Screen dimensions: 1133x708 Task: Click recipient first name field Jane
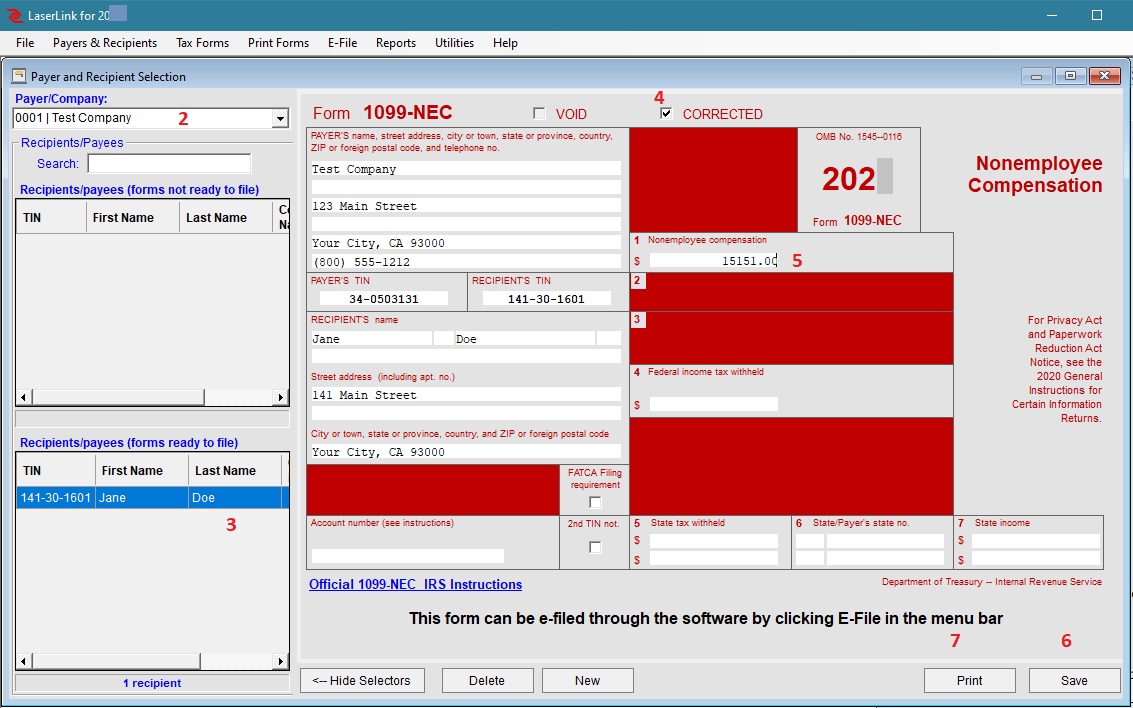tap(371, 338)
